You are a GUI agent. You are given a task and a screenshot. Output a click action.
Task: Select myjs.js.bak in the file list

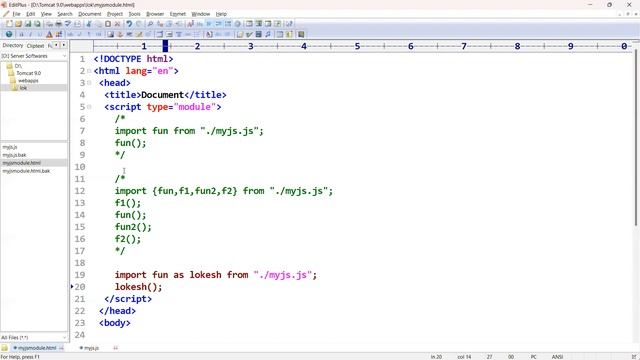tap(14, 155)
